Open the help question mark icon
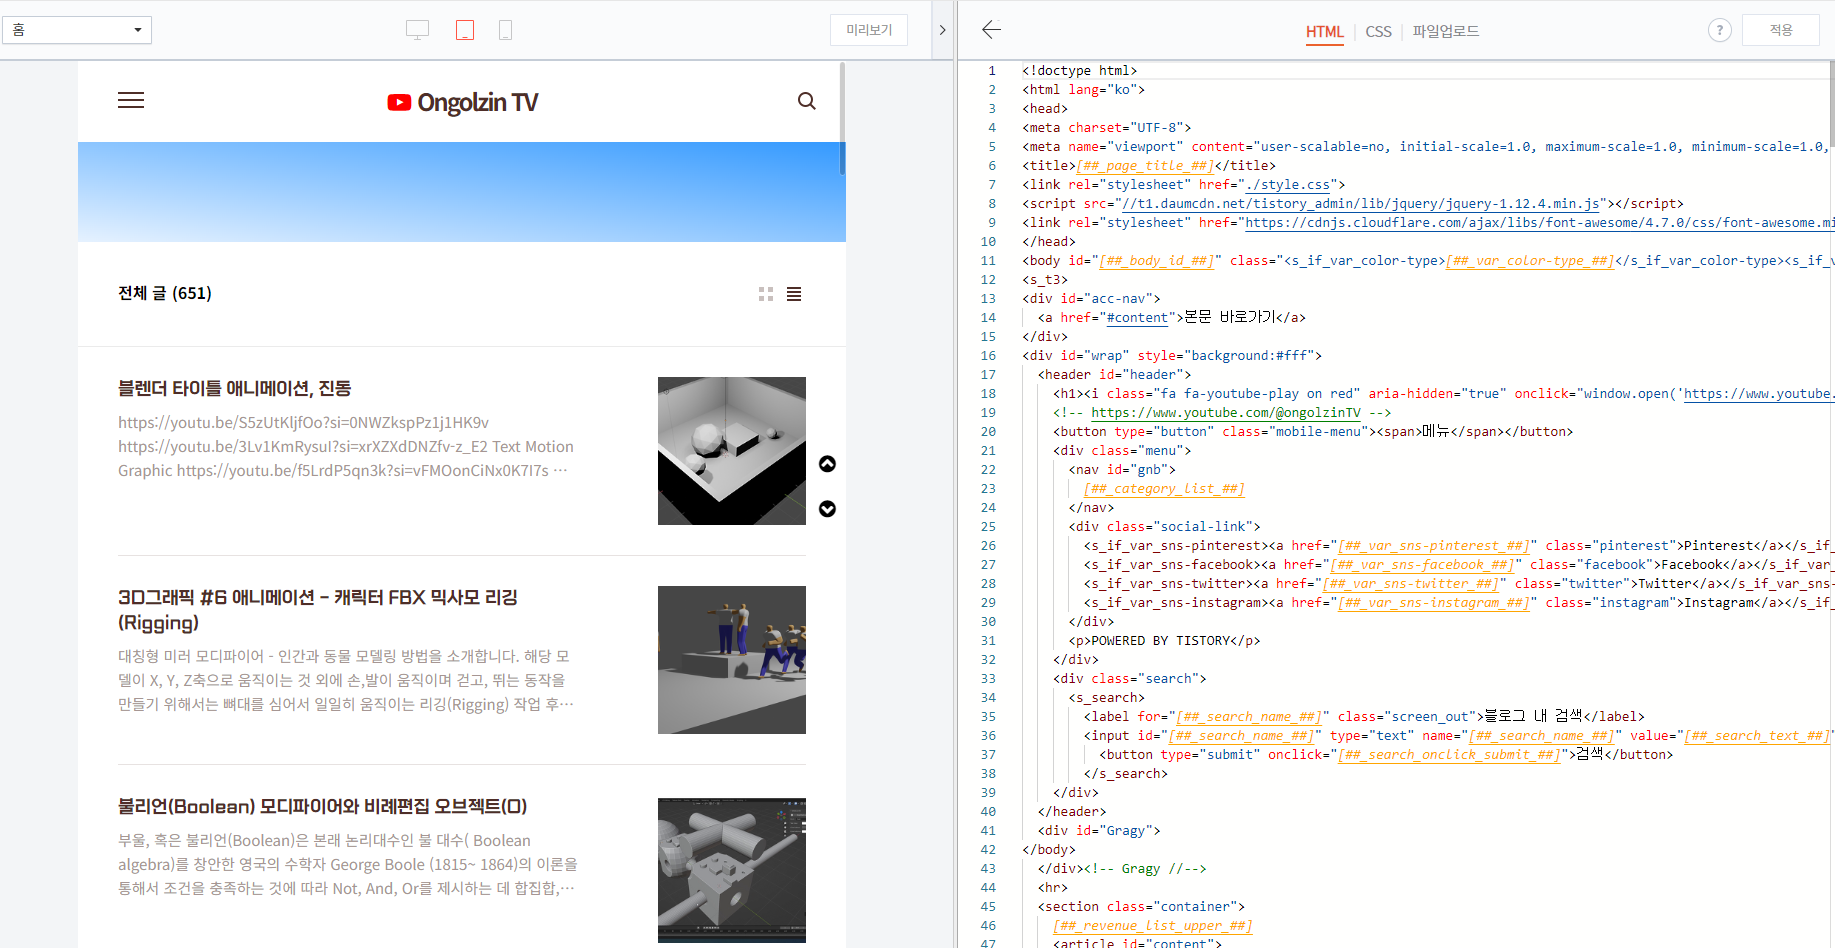This screenshot has width=1835, height=948. [x=1719, y=30]
